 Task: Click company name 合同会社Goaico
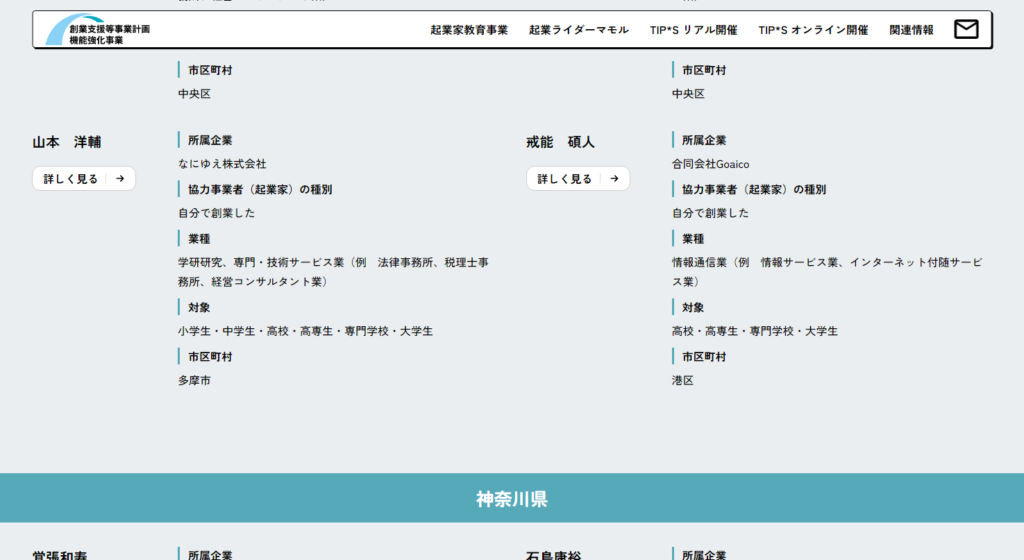point(710,164)
